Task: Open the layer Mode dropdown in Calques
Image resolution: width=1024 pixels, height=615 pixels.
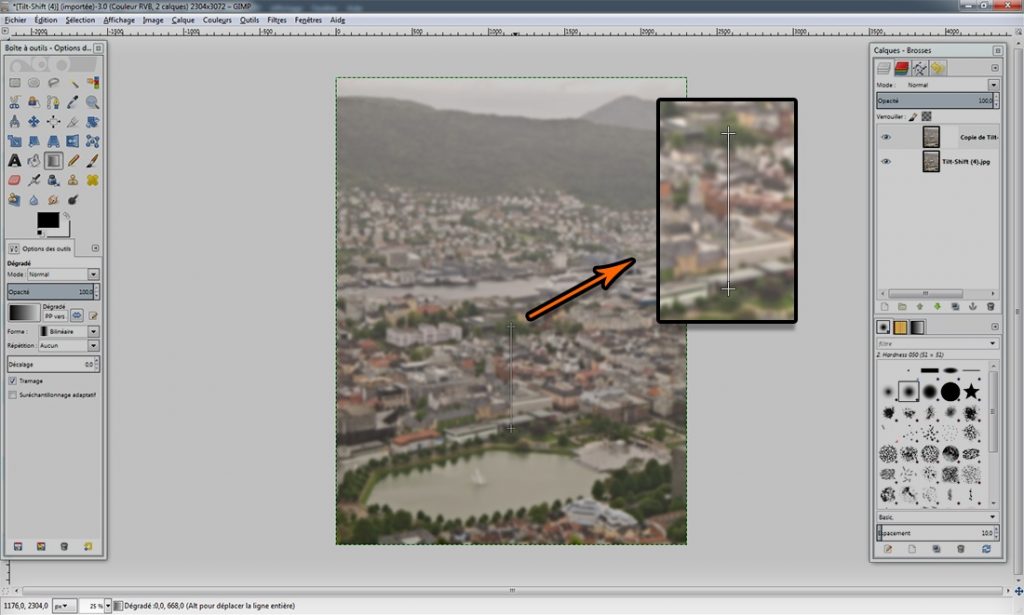Action: coord(993,85)
